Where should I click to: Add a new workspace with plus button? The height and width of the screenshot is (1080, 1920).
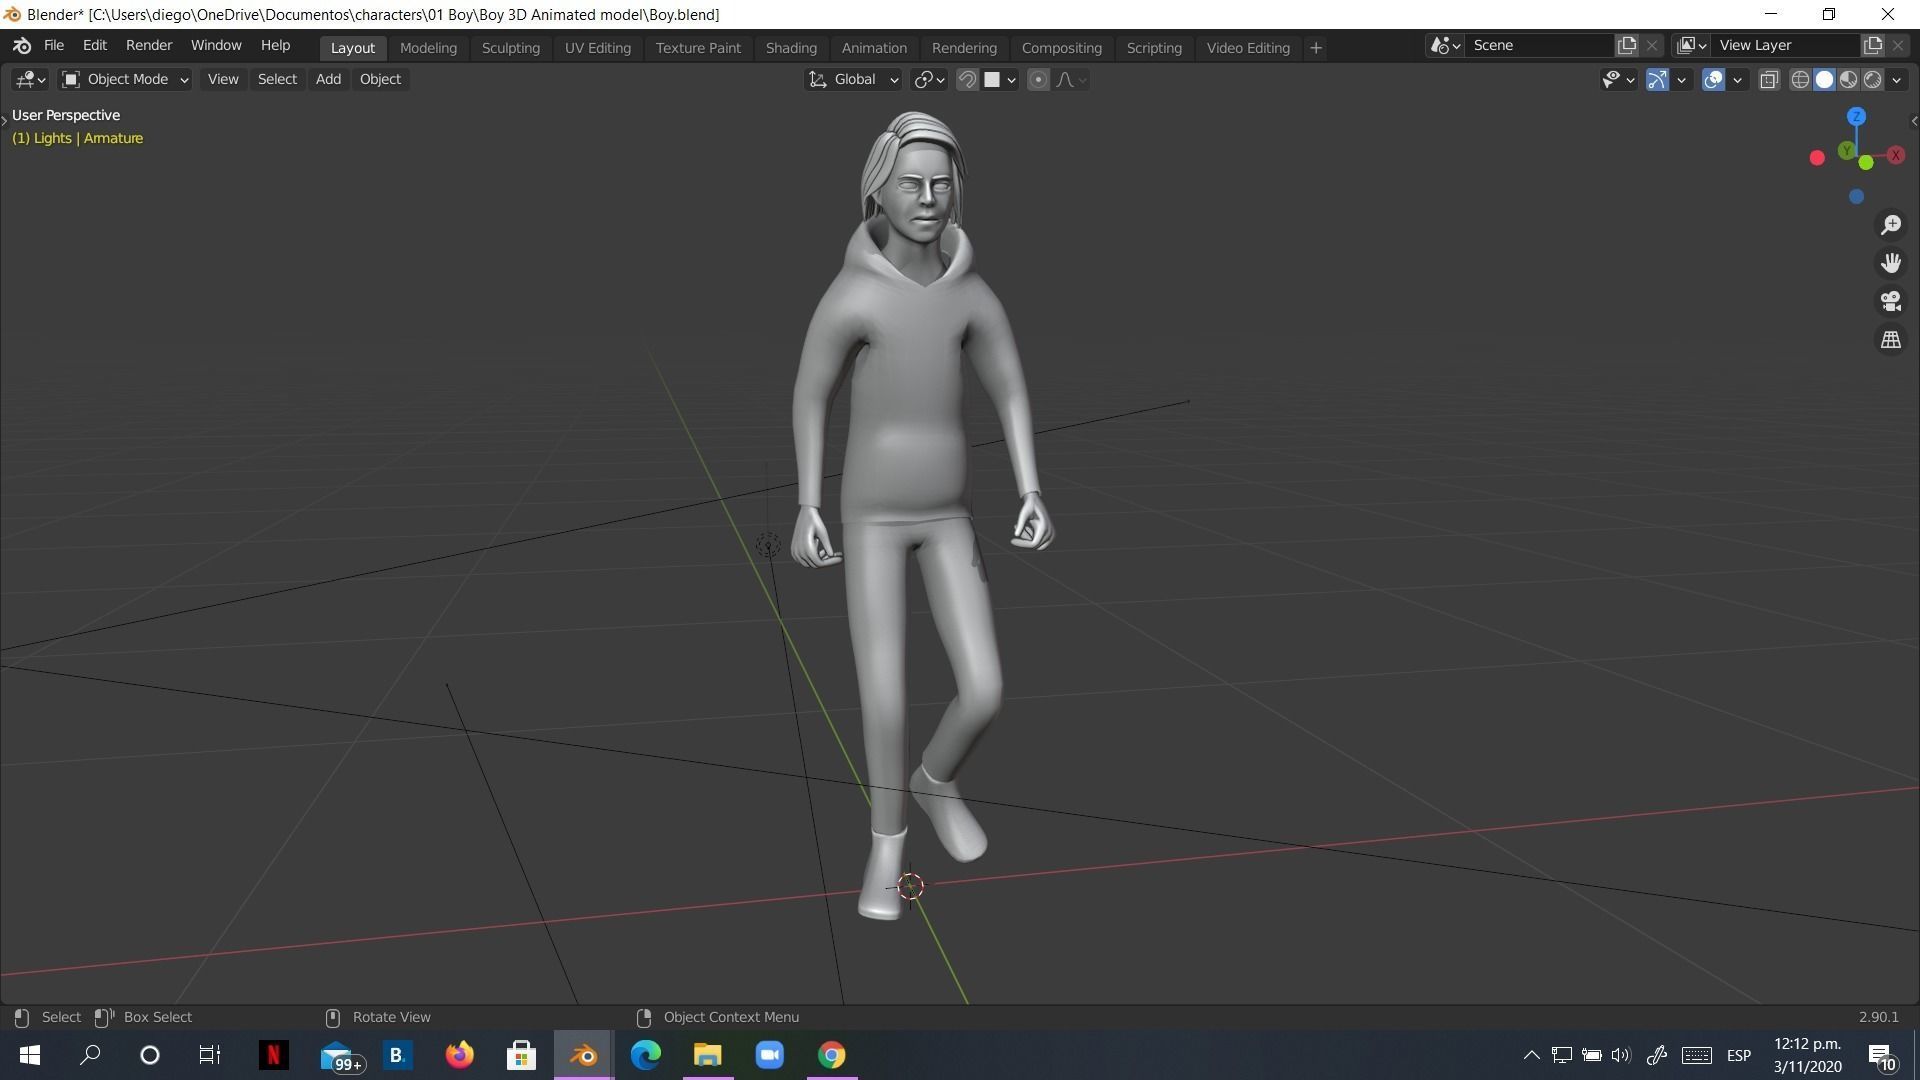click(x=1316, y=48)
